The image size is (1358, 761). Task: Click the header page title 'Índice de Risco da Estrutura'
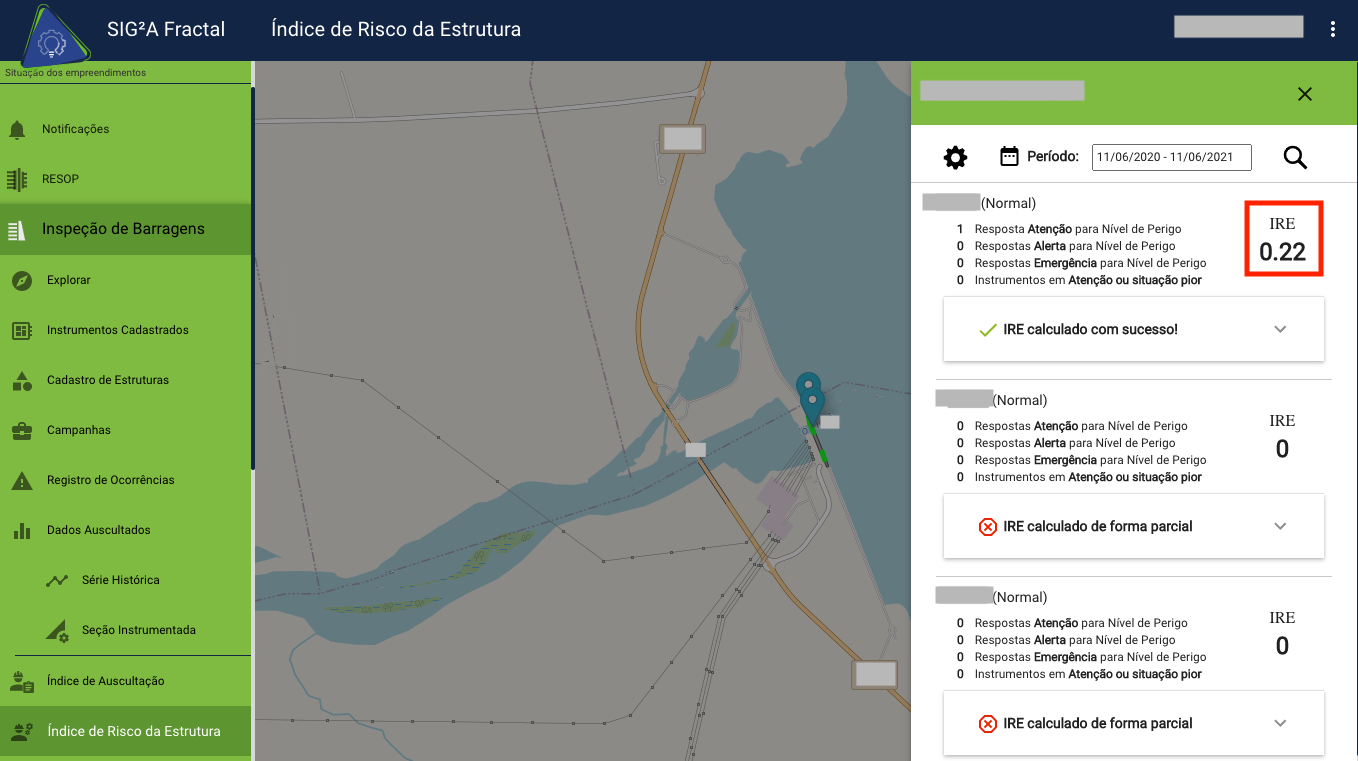tap(396, 29)
